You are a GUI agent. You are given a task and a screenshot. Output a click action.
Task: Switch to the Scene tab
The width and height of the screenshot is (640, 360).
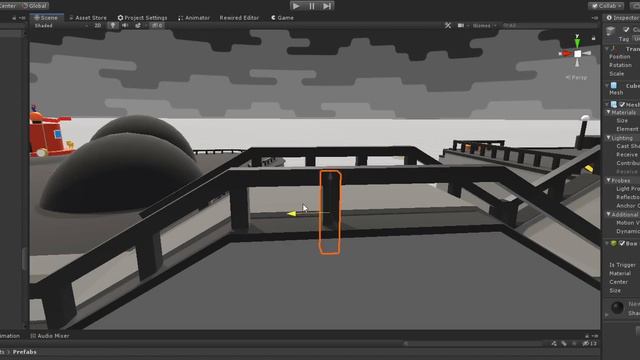46,18
